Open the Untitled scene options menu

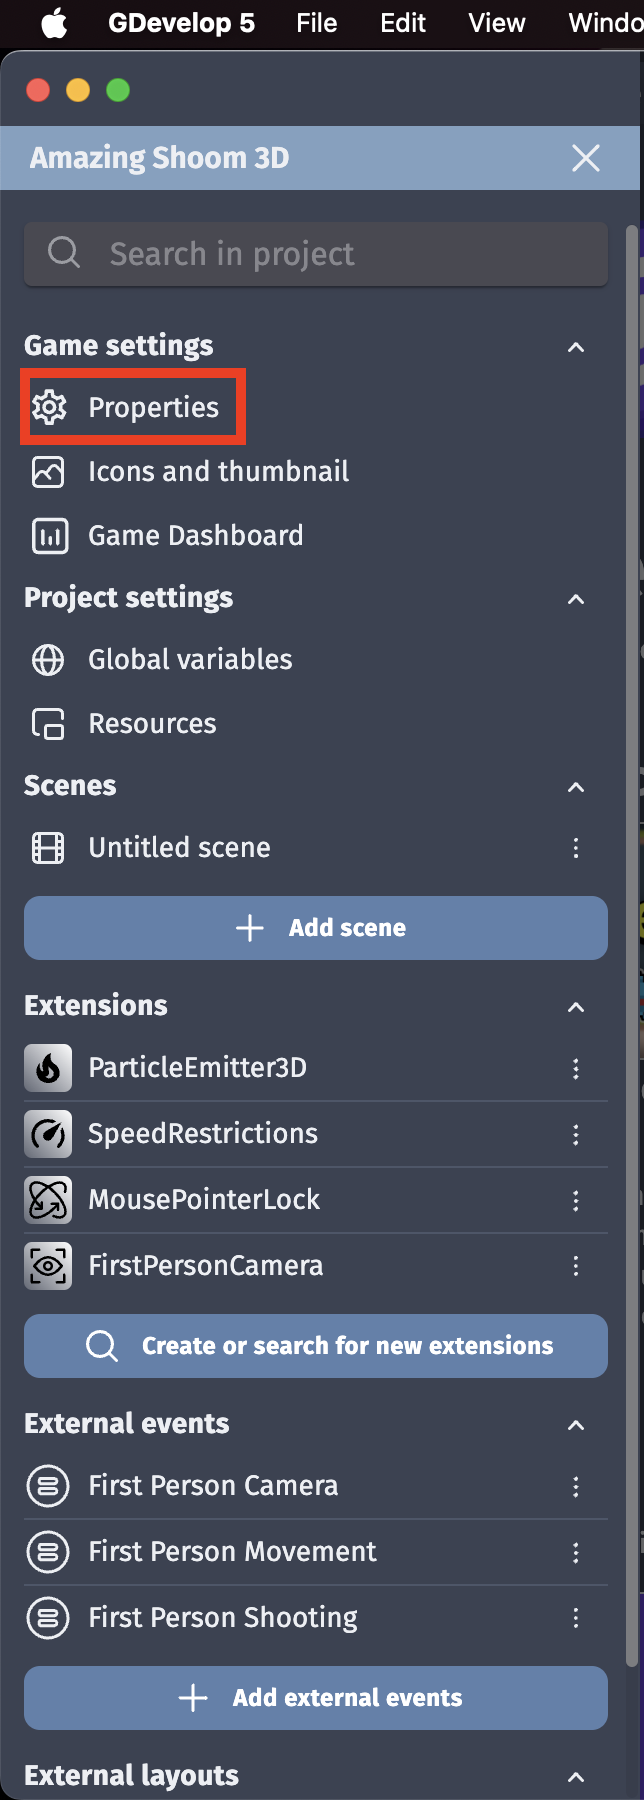(576, 847)
